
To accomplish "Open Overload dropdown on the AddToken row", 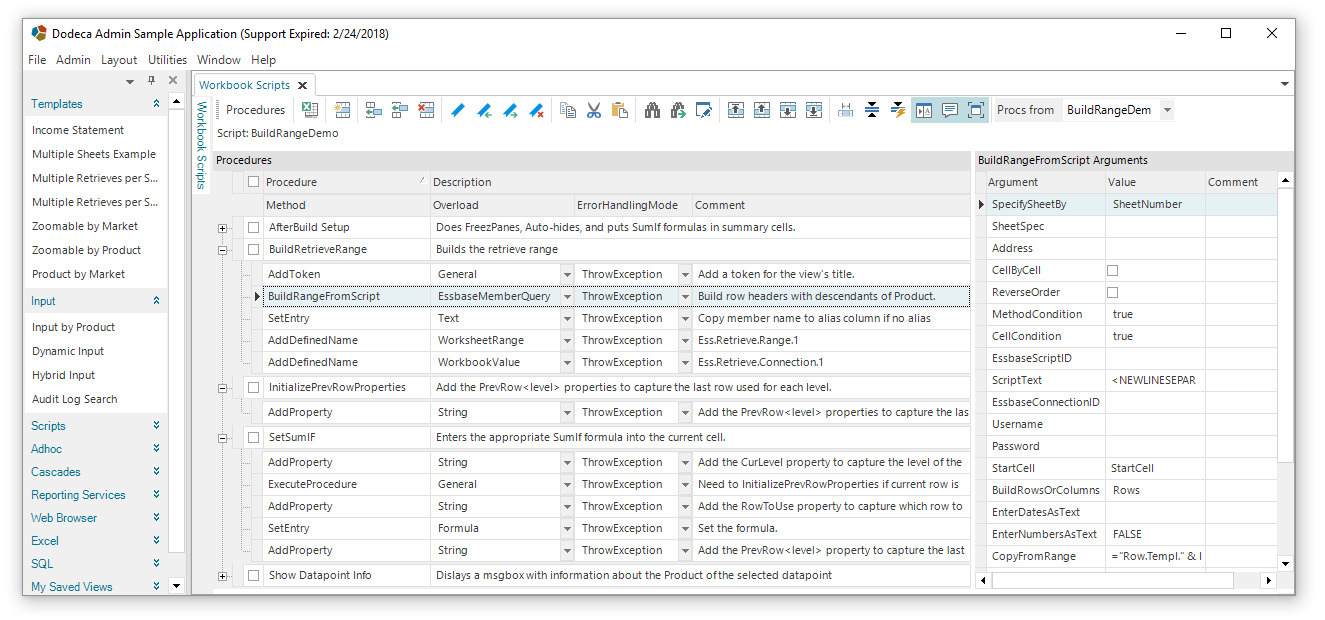I will click(567, 274).
